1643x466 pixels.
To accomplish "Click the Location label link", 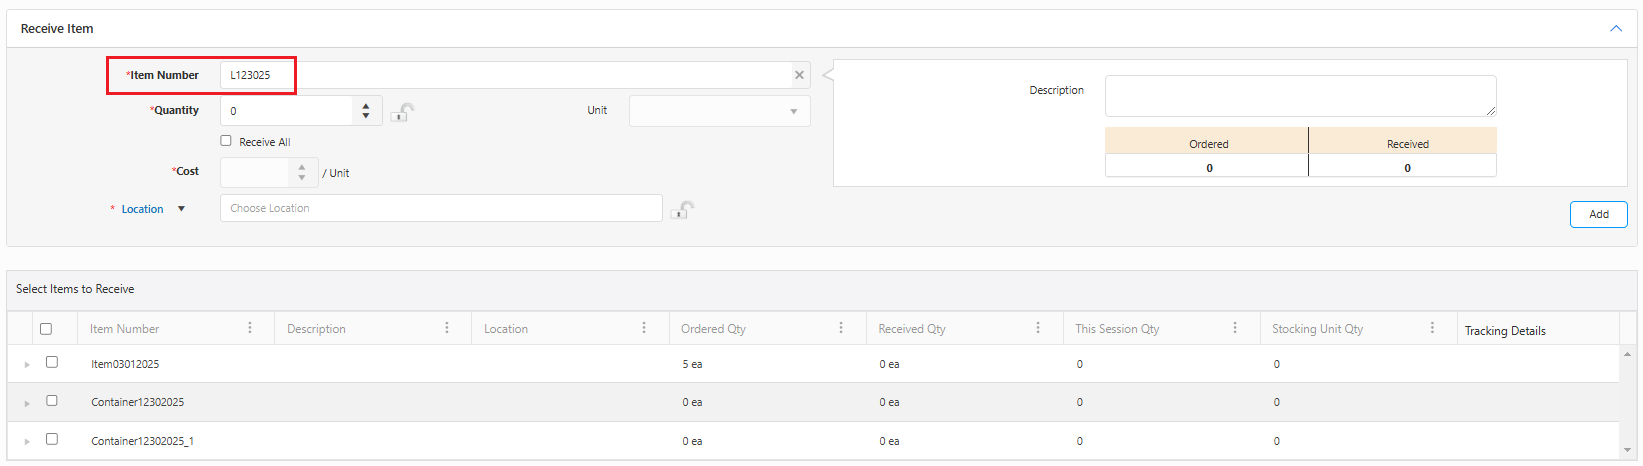I will pyautogui.click(x=142, y=209).
